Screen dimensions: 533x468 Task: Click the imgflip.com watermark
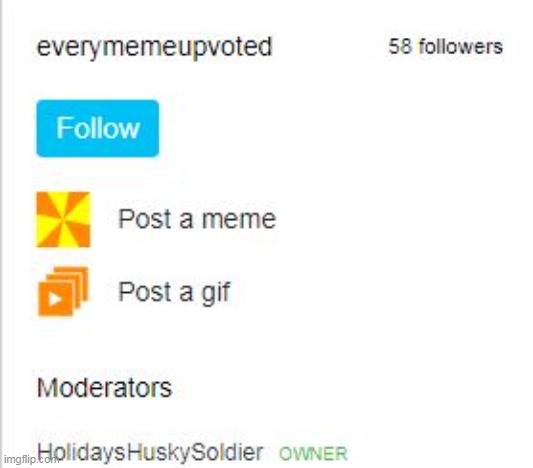(31, 460)
